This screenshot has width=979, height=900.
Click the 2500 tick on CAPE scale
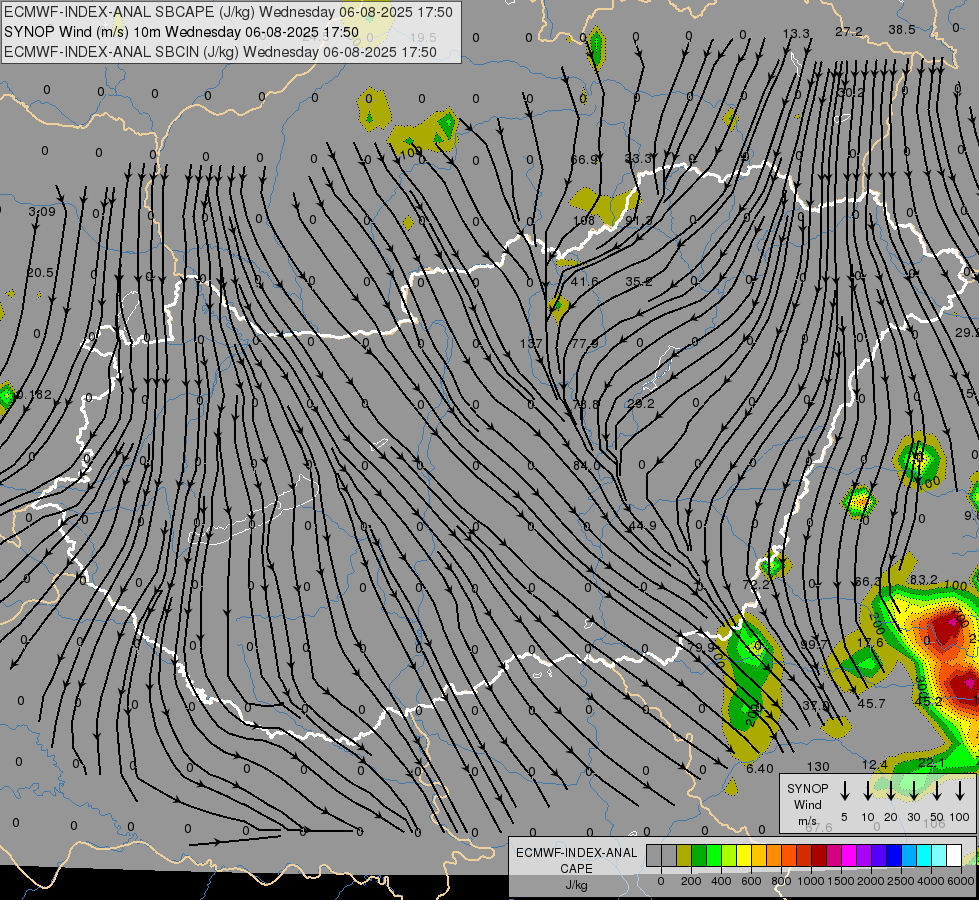click(x=901, y=881)
